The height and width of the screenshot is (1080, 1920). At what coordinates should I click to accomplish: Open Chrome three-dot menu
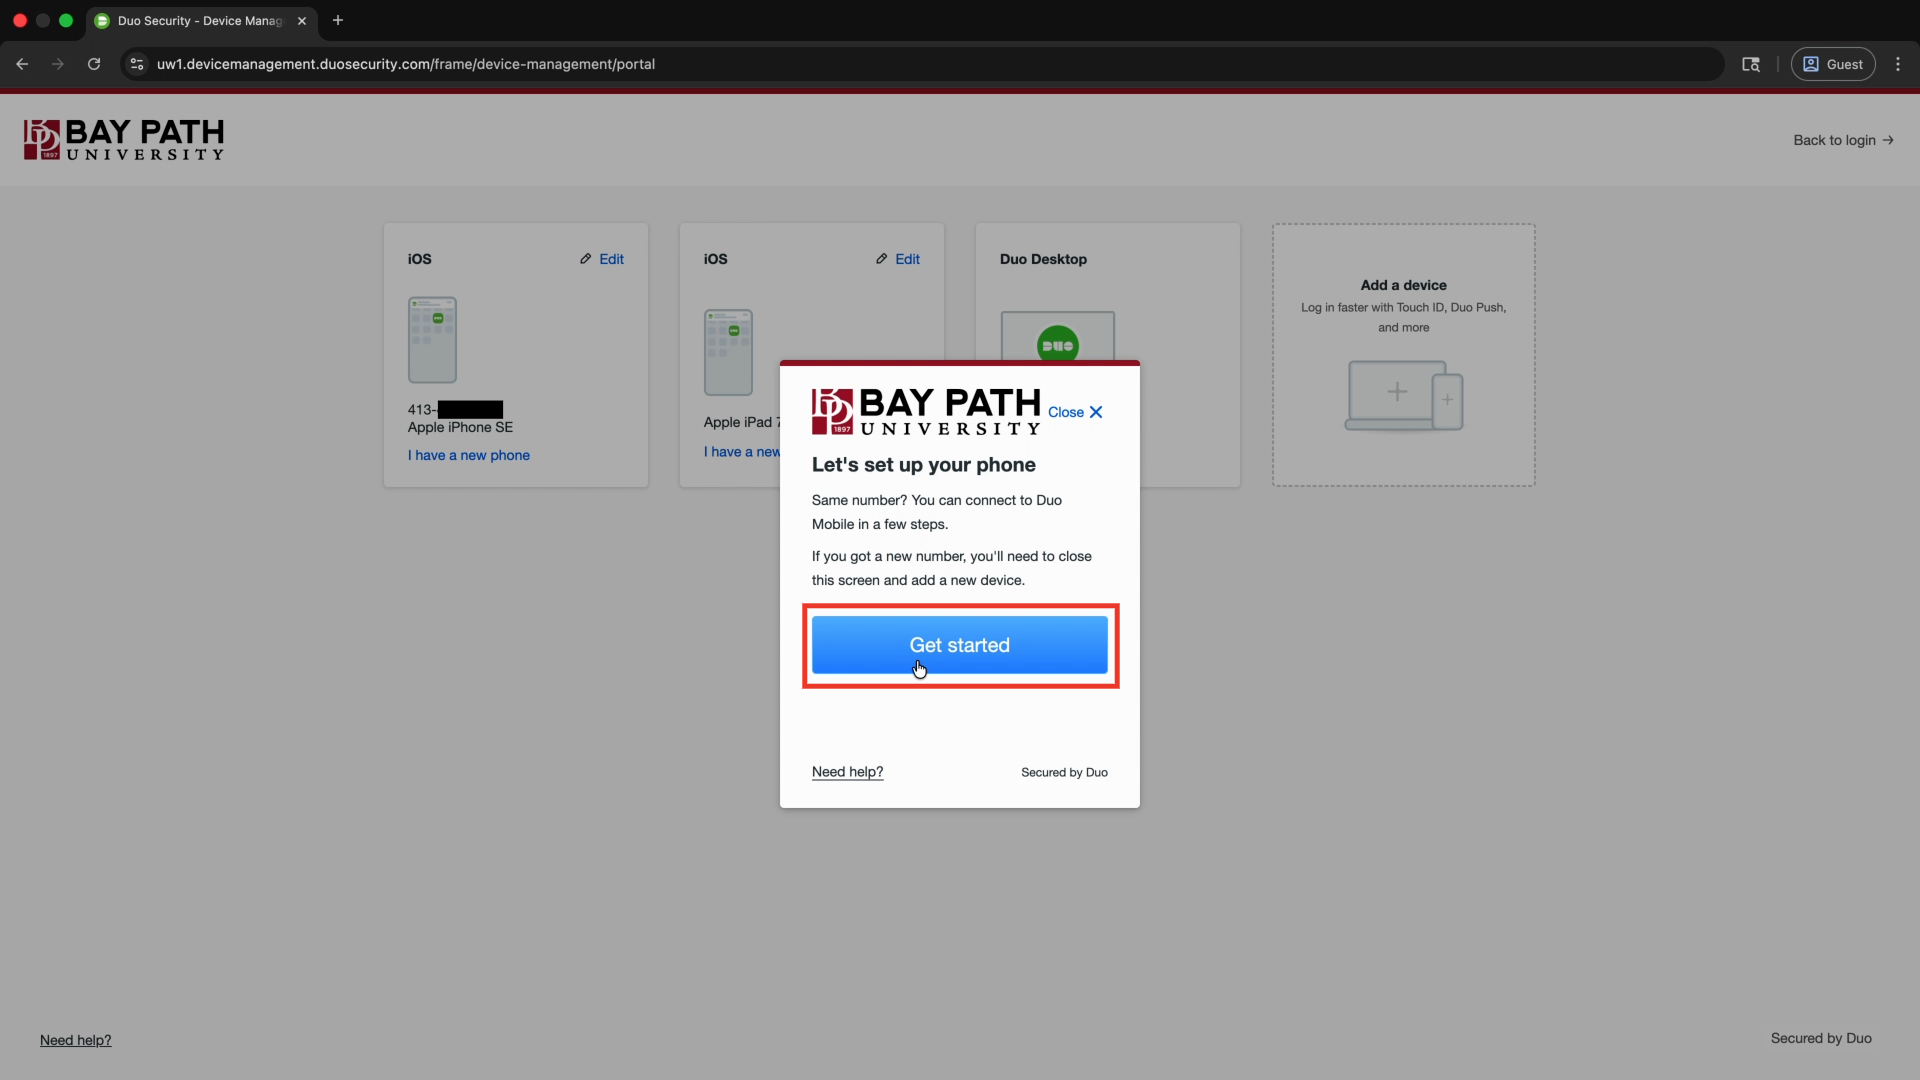point(1898,64)
